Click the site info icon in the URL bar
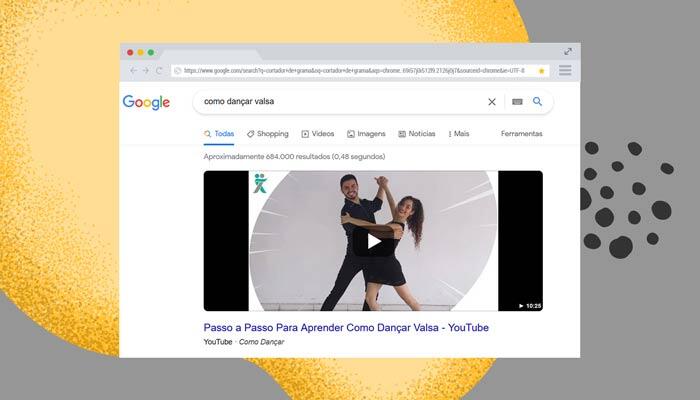 pyautogui.click(x=178, y=71)
